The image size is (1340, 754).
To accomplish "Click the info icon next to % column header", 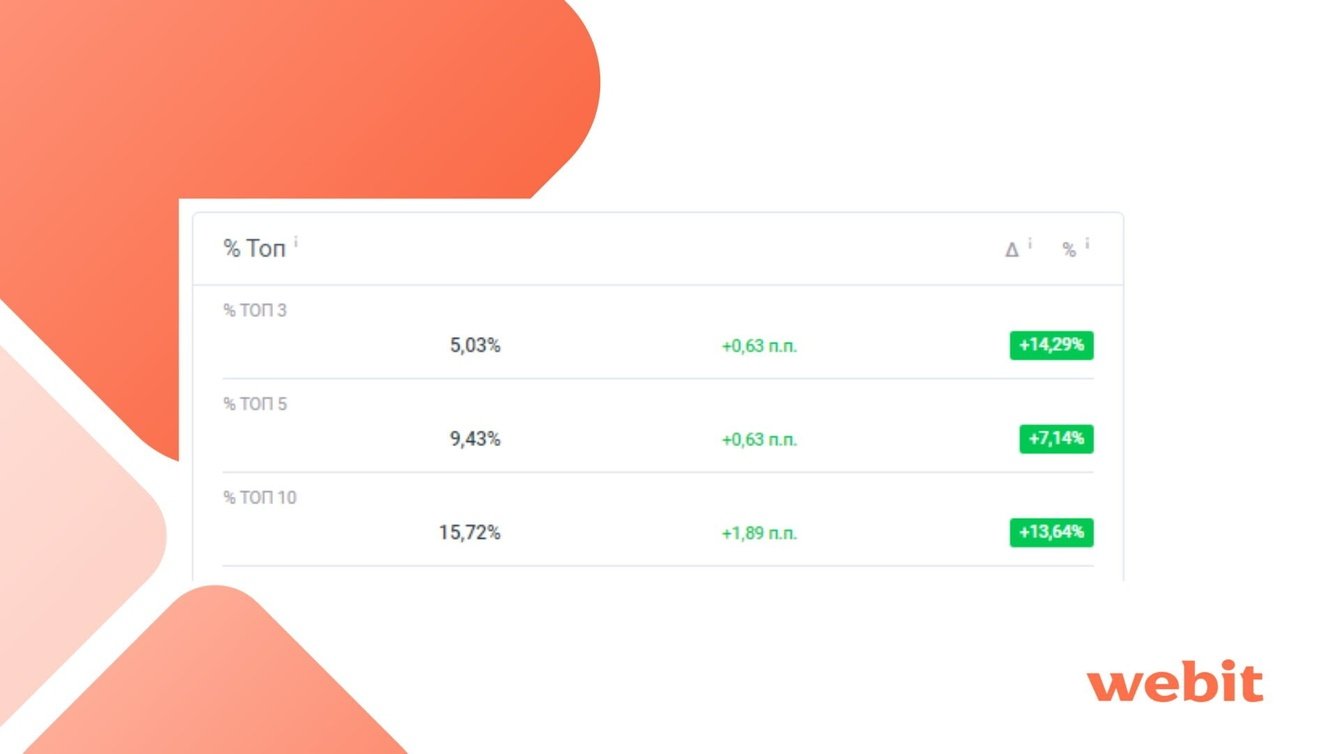I will 1087,243.
